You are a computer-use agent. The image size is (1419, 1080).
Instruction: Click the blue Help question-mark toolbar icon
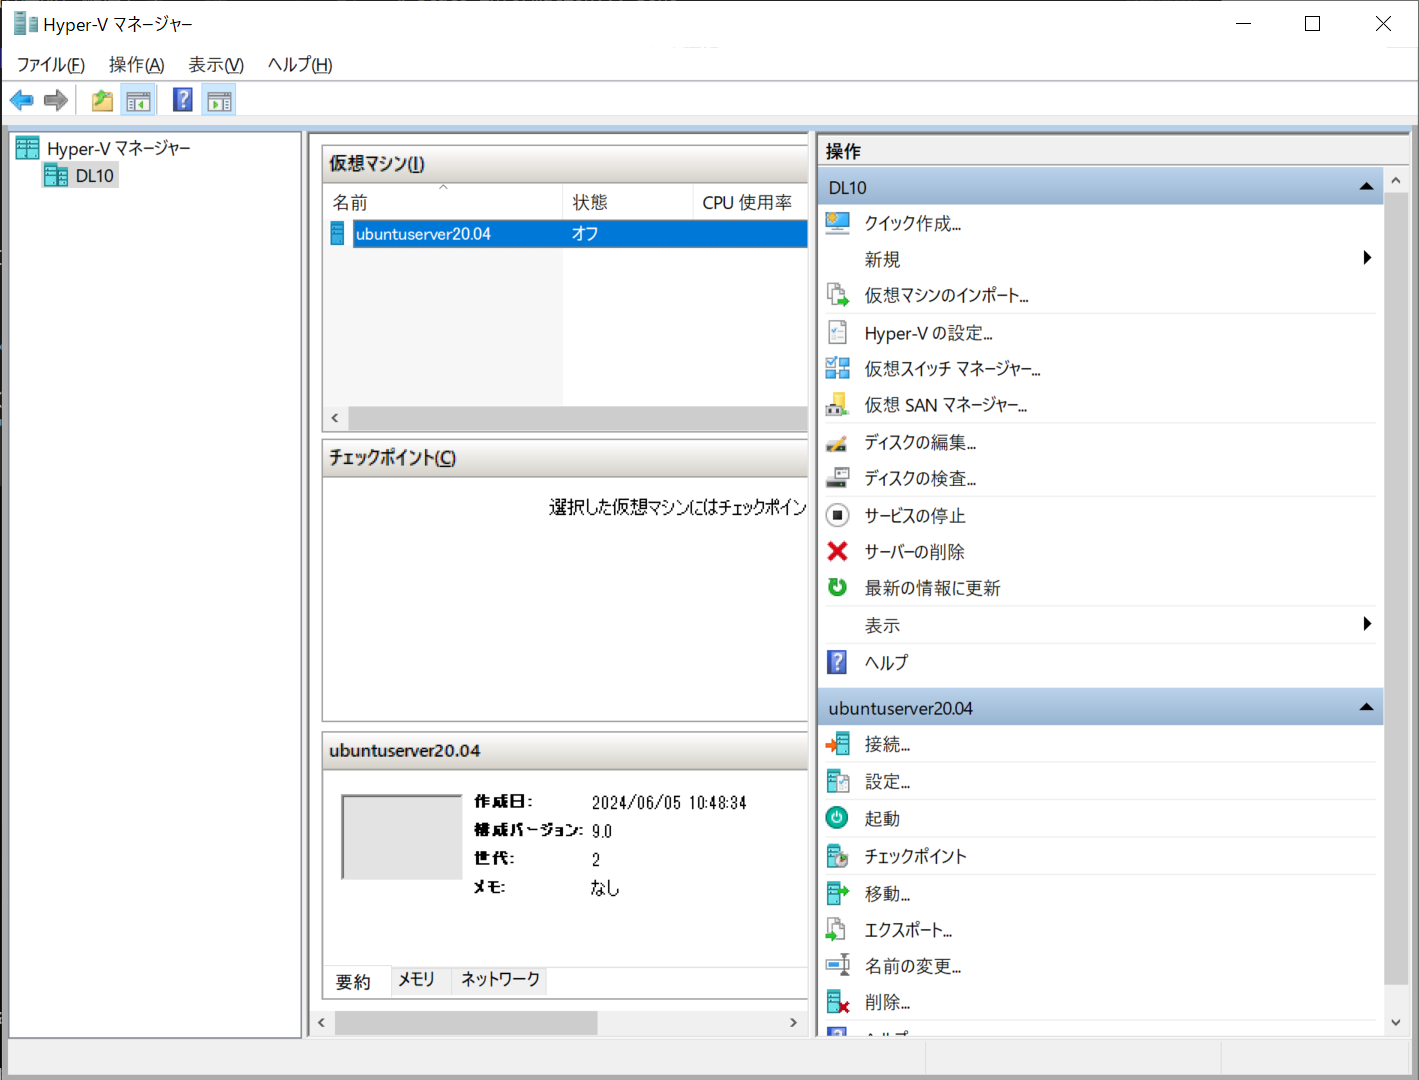pyautogui.click(x=183, y=100)
